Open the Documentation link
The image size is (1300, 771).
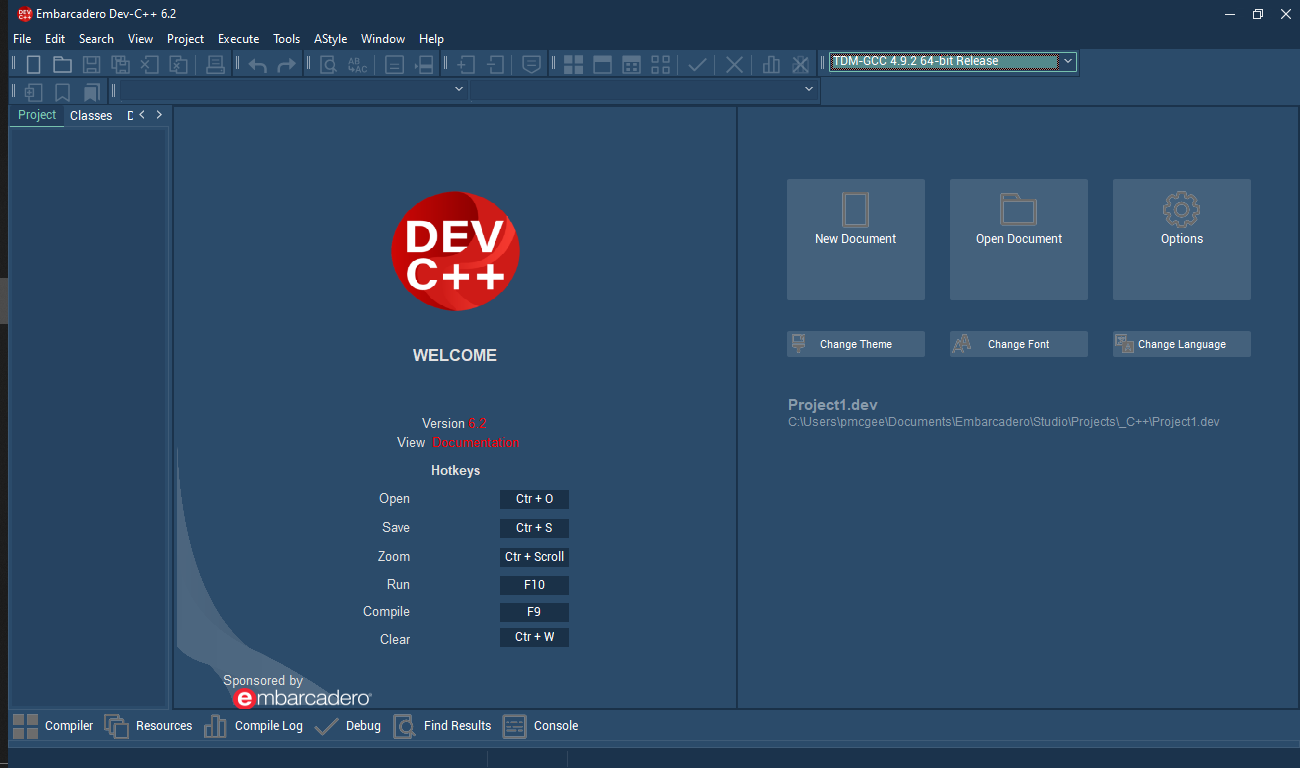476,442
